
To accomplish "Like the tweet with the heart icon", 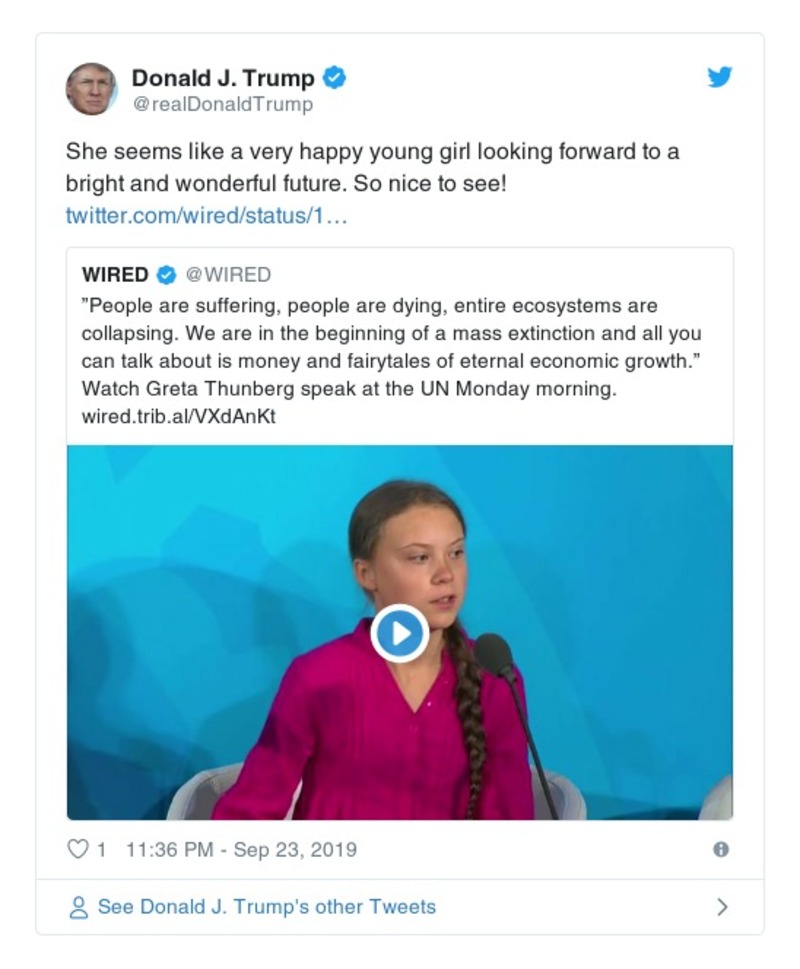I will point(77,850).
